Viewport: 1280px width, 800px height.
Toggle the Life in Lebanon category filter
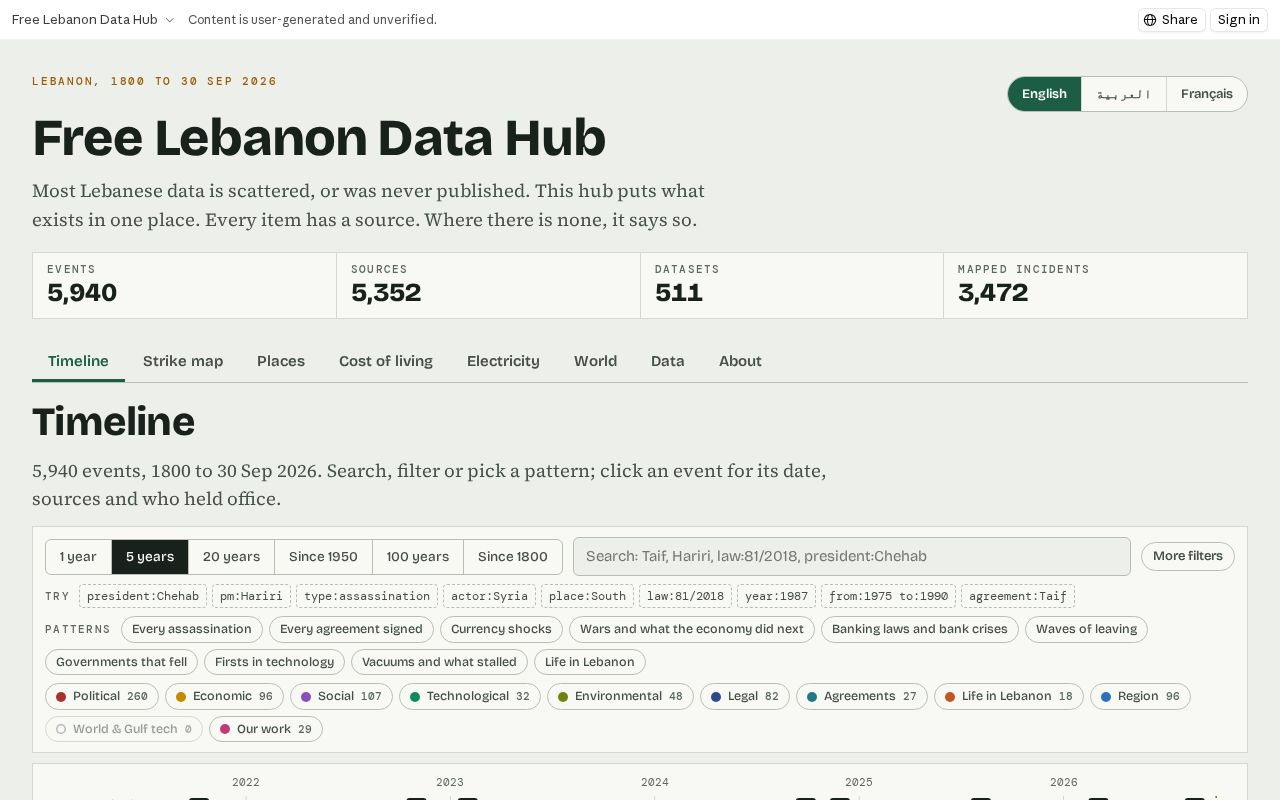[1009, 696]
